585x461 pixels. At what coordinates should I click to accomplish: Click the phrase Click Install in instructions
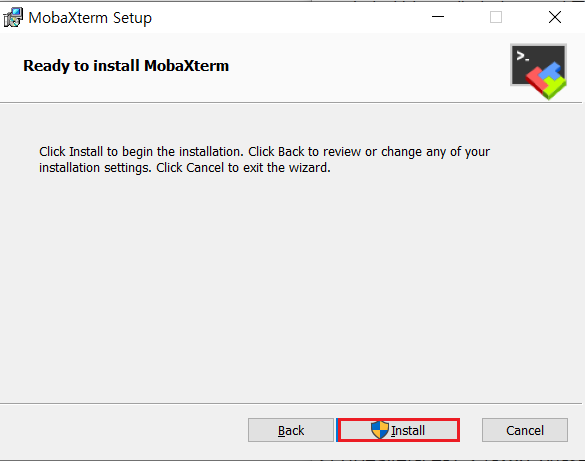pyautogui.click(x=71, y=152)
